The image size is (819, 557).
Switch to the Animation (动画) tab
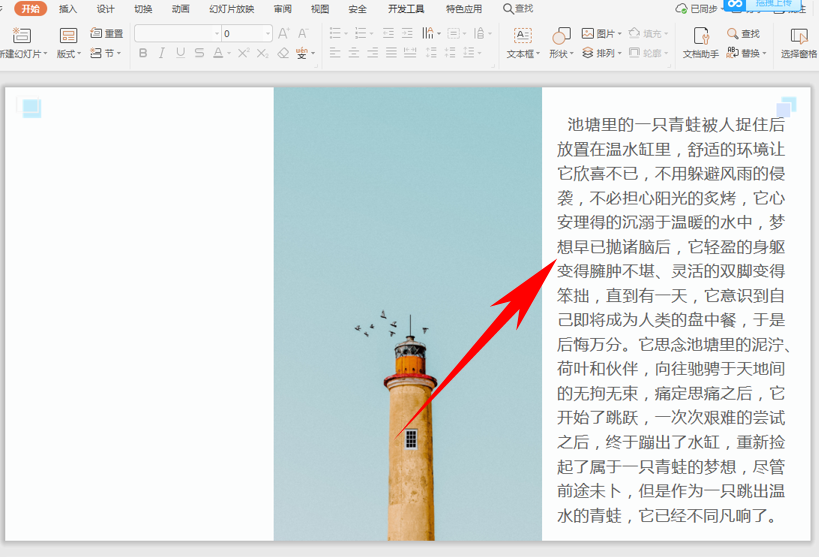tap(181, 9)
